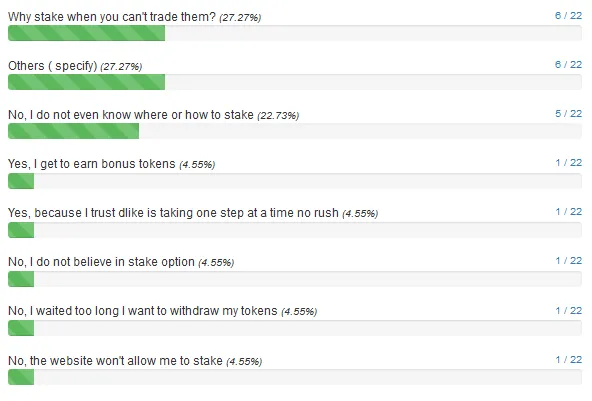Select 'No, the website won't allow me to stake'

coord(115,361)
